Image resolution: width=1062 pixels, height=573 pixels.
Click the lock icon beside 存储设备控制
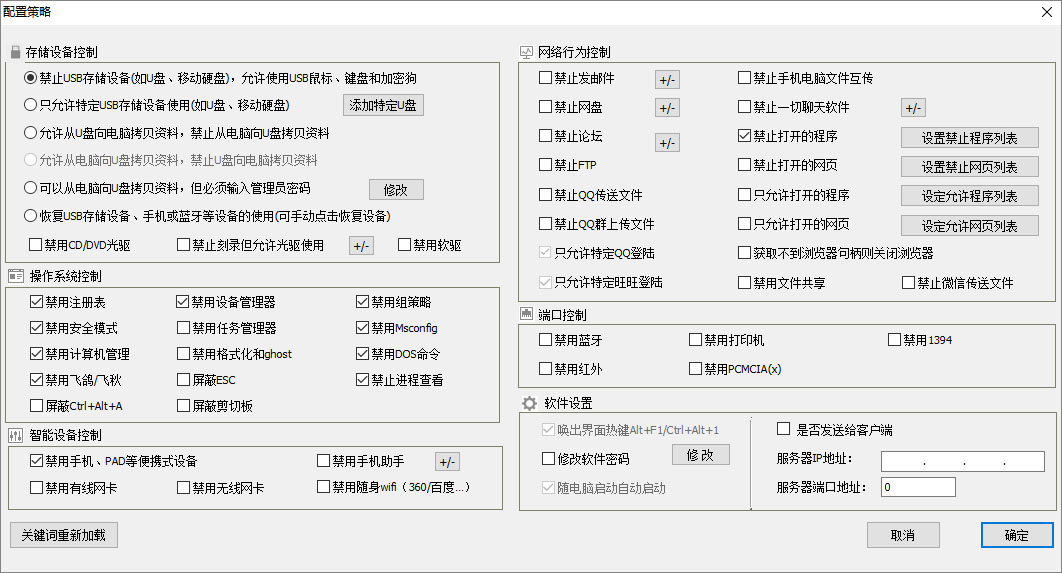pyautogui.click(x=15, y=51)
